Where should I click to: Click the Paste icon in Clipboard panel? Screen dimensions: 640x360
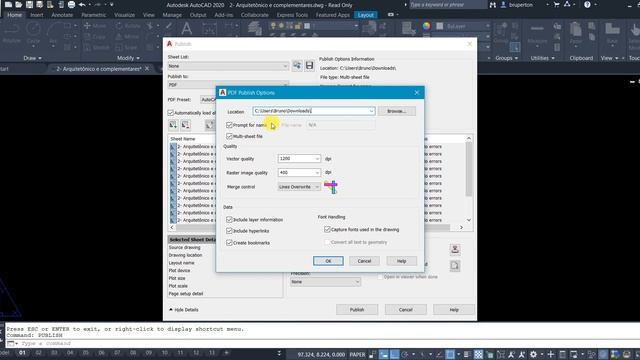click(x=576, y=33)
